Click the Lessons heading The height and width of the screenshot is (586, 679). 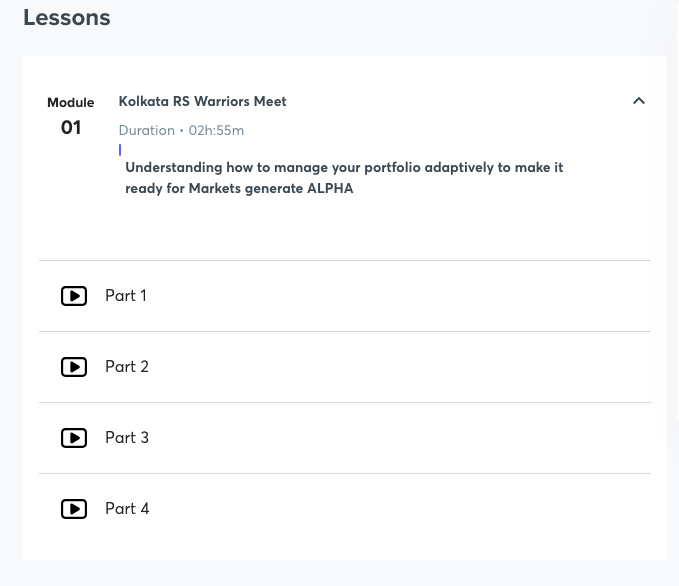tap(67, 18)
